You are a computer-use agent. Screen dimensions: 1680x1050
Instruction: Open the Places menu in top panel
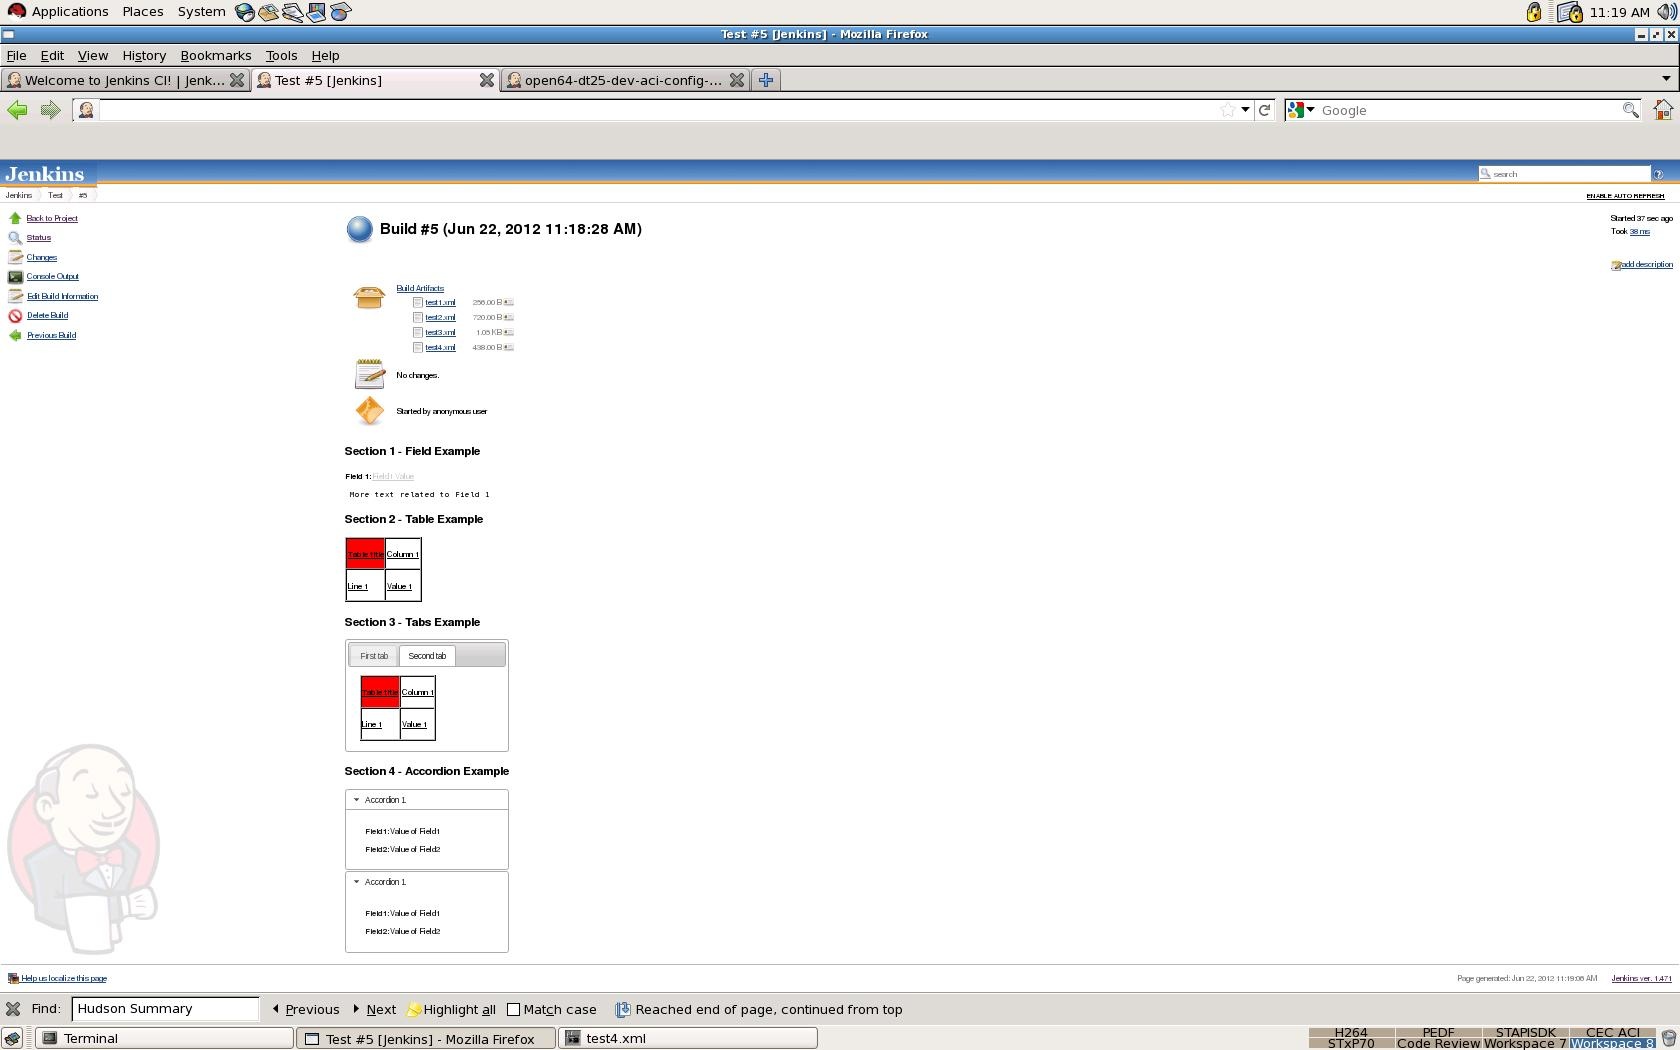click(143, 12)
